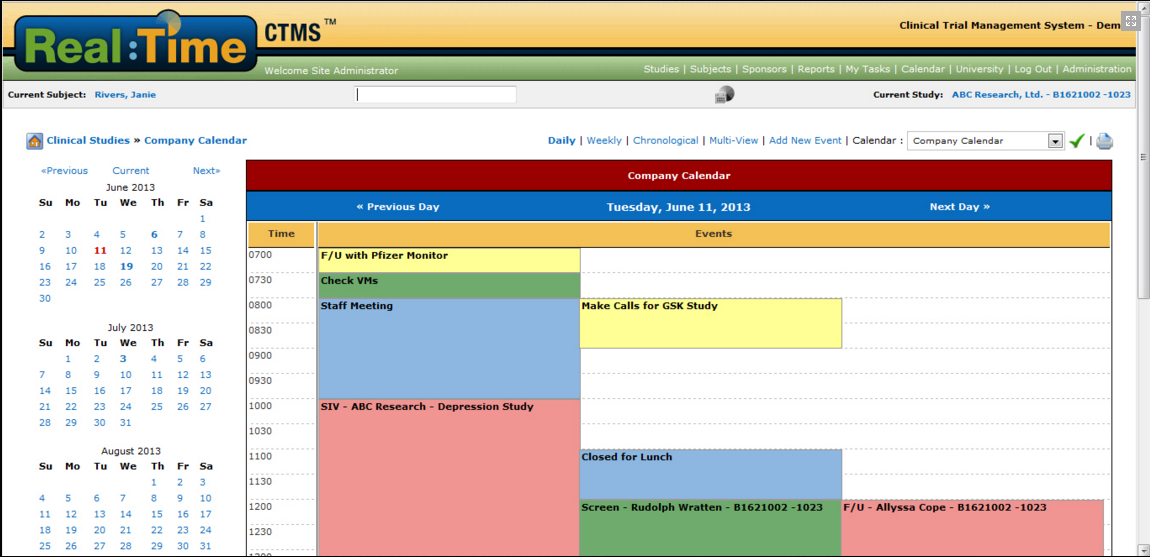Switch to Daily calendar view
1150x557 pixels.
(x=561, y=141)
